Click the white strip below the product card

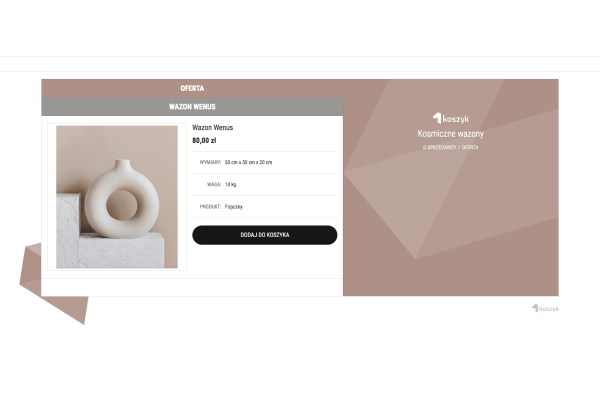tap(192, 287)
